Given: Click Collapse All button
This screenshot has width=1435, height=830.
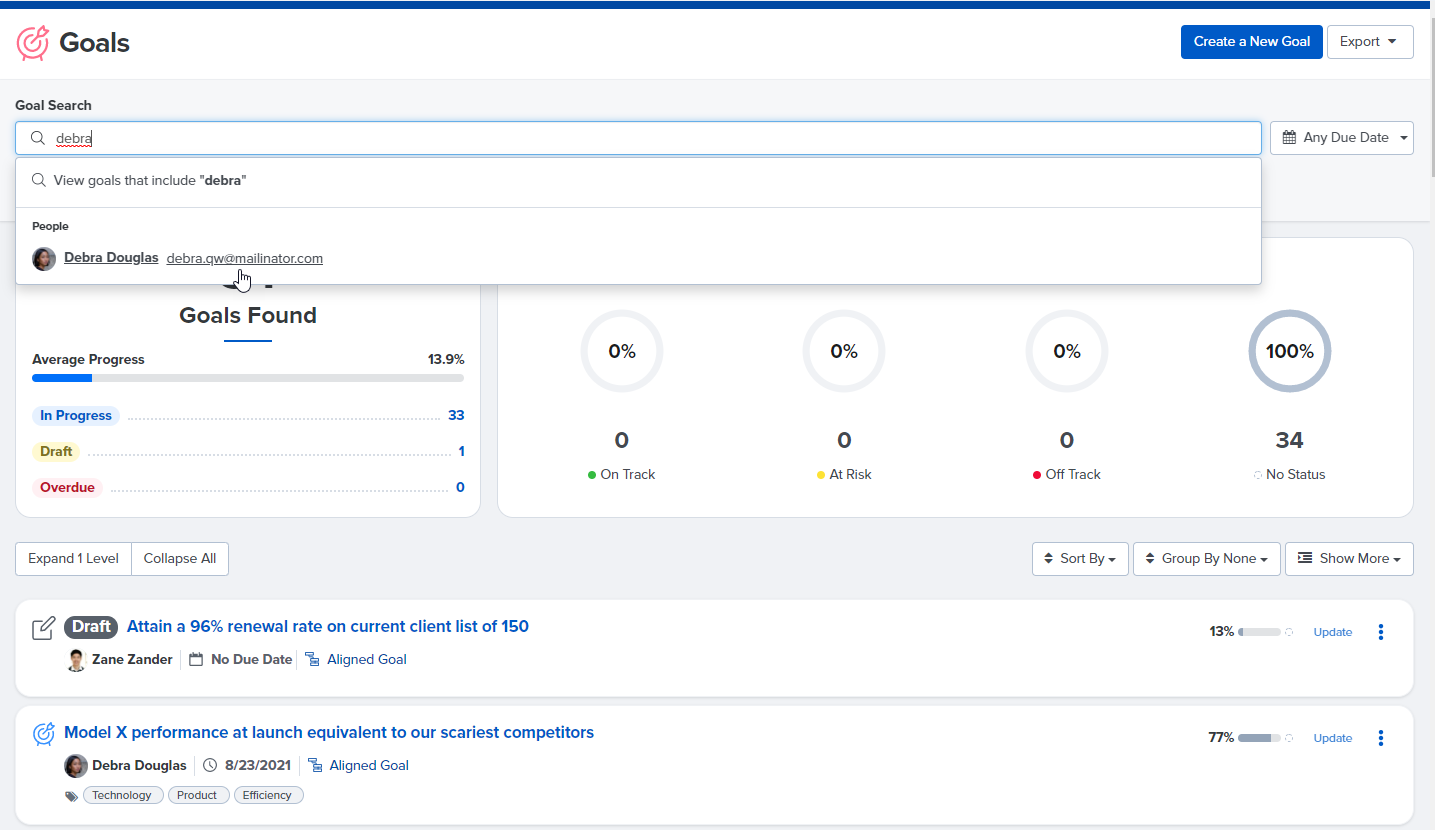Looking at the screenshot, I should pyautogui.click(x=180, y=559).
